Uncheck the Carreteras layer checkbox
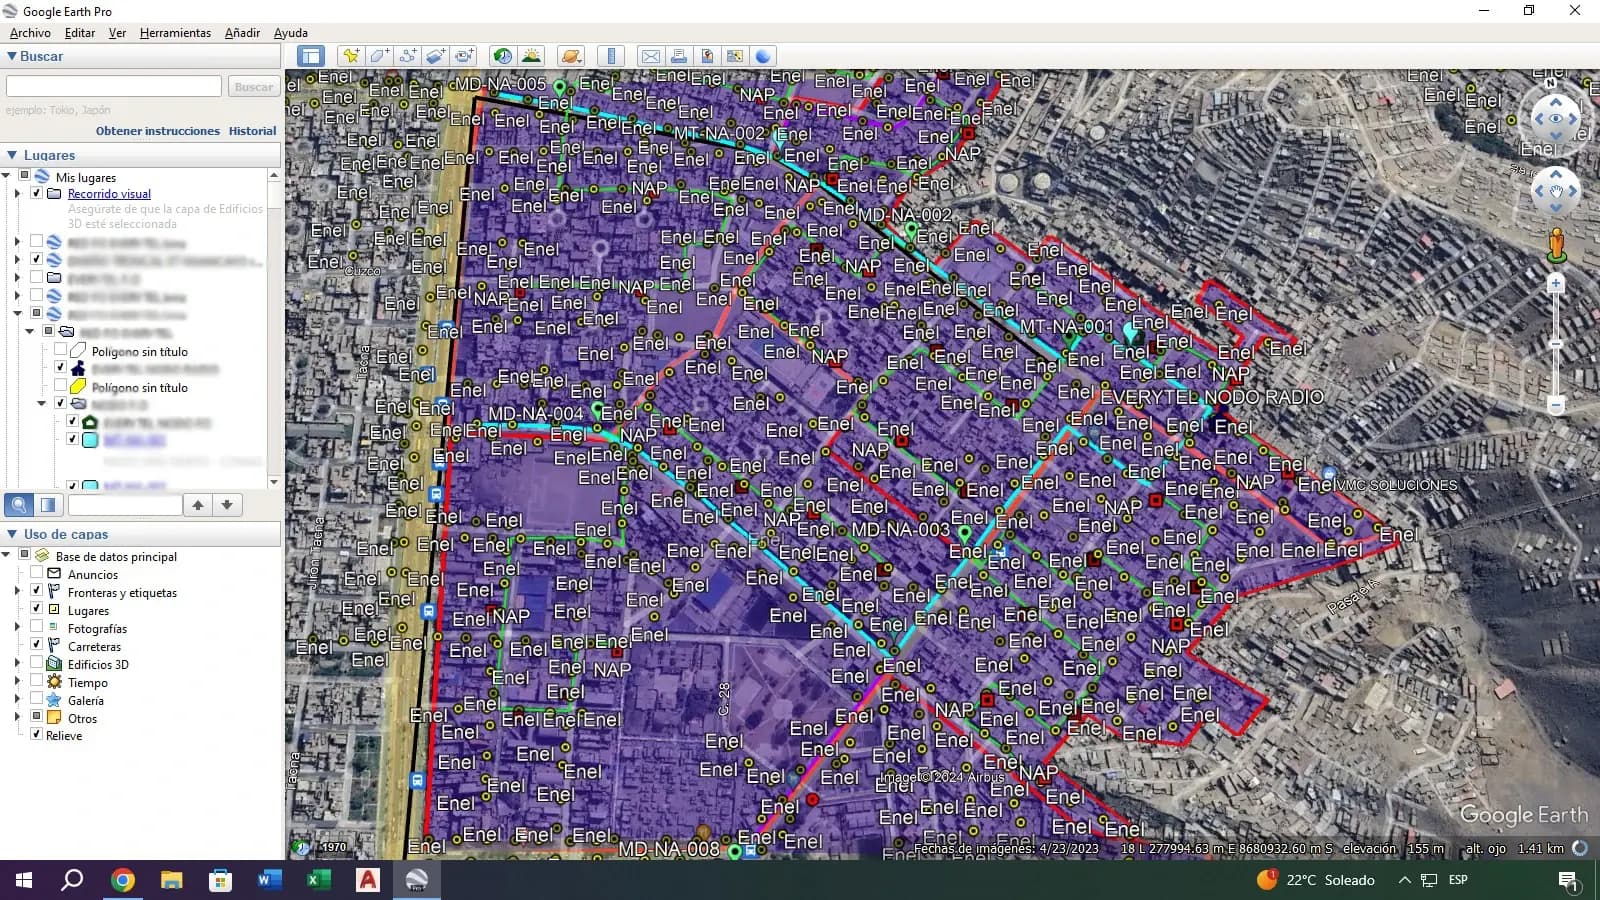Screen dimensions: 1600x900 [37, 646]
